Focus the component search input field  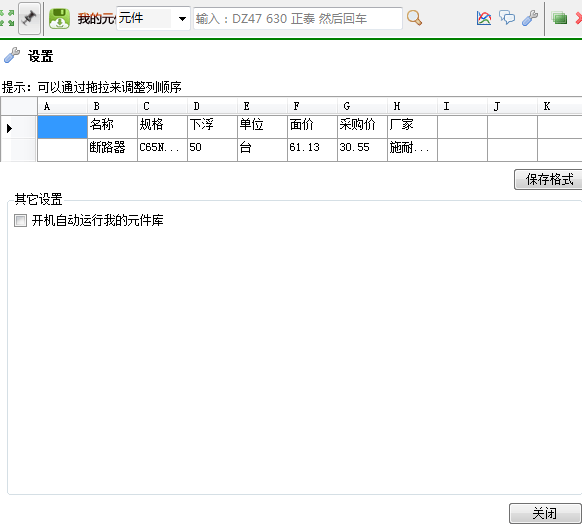pos(298,18)
